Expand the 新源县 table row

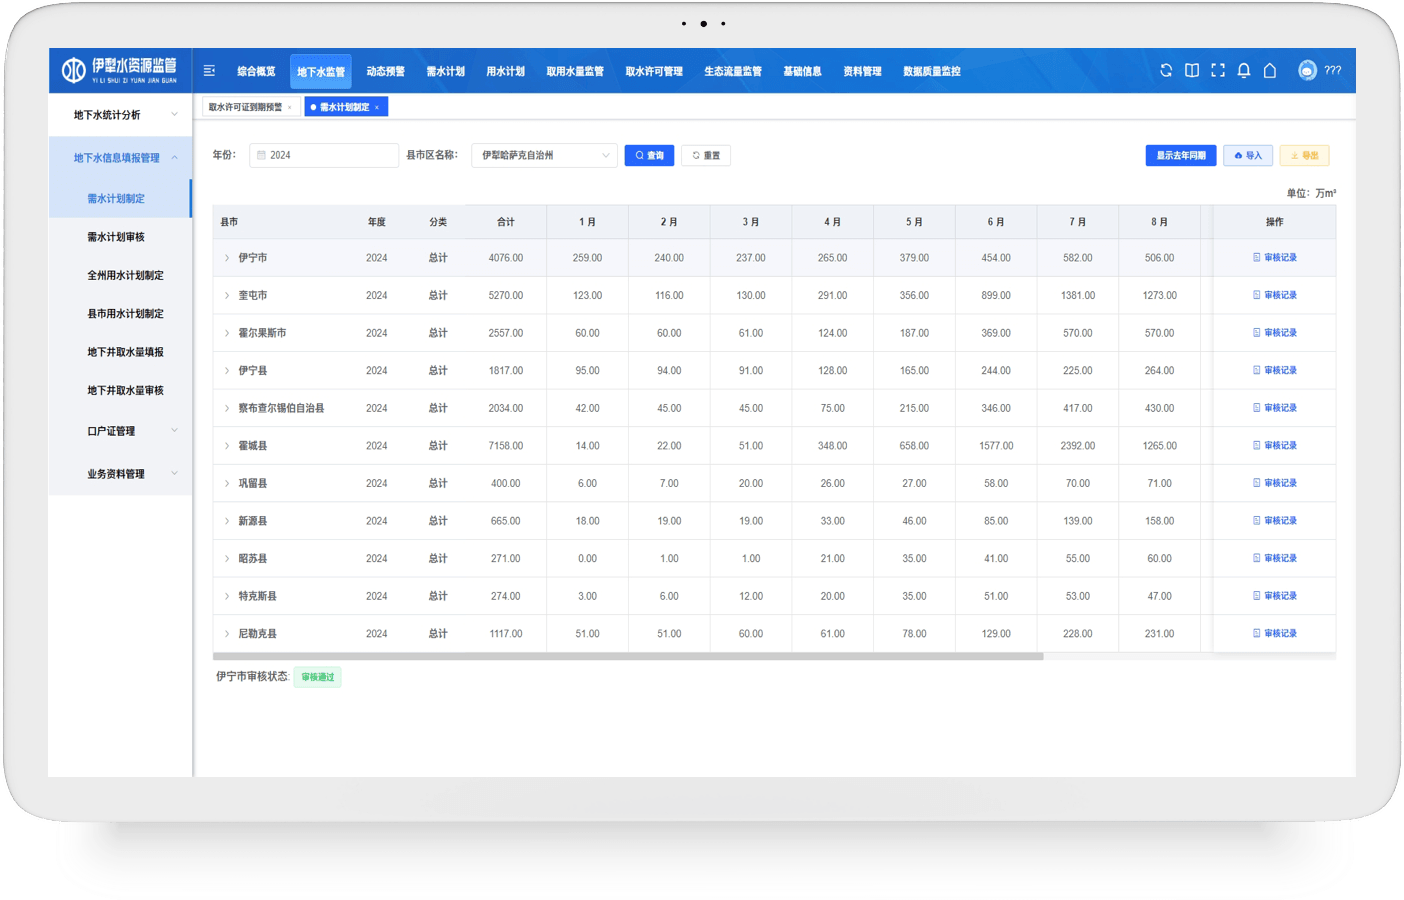pos(227,521)
